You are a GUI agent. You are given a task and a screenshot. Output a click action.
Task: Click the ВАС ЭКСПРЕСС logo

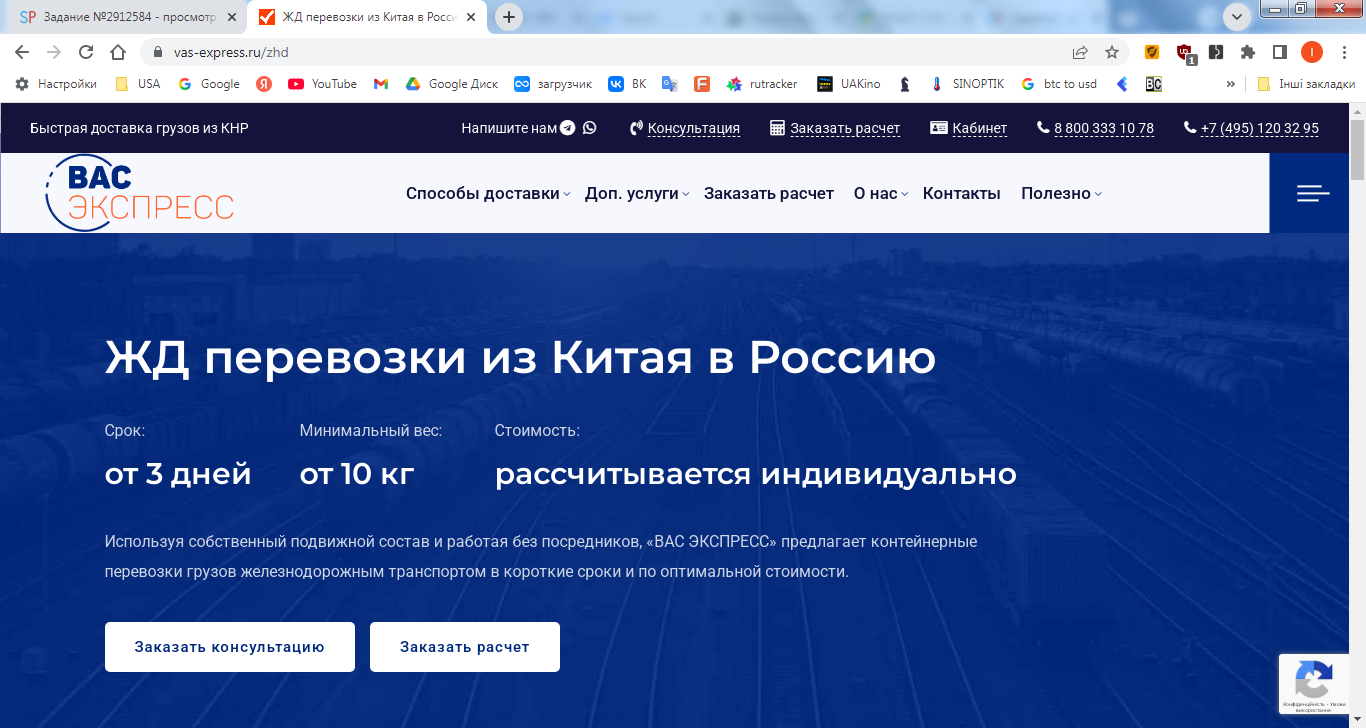pos(139,193)
